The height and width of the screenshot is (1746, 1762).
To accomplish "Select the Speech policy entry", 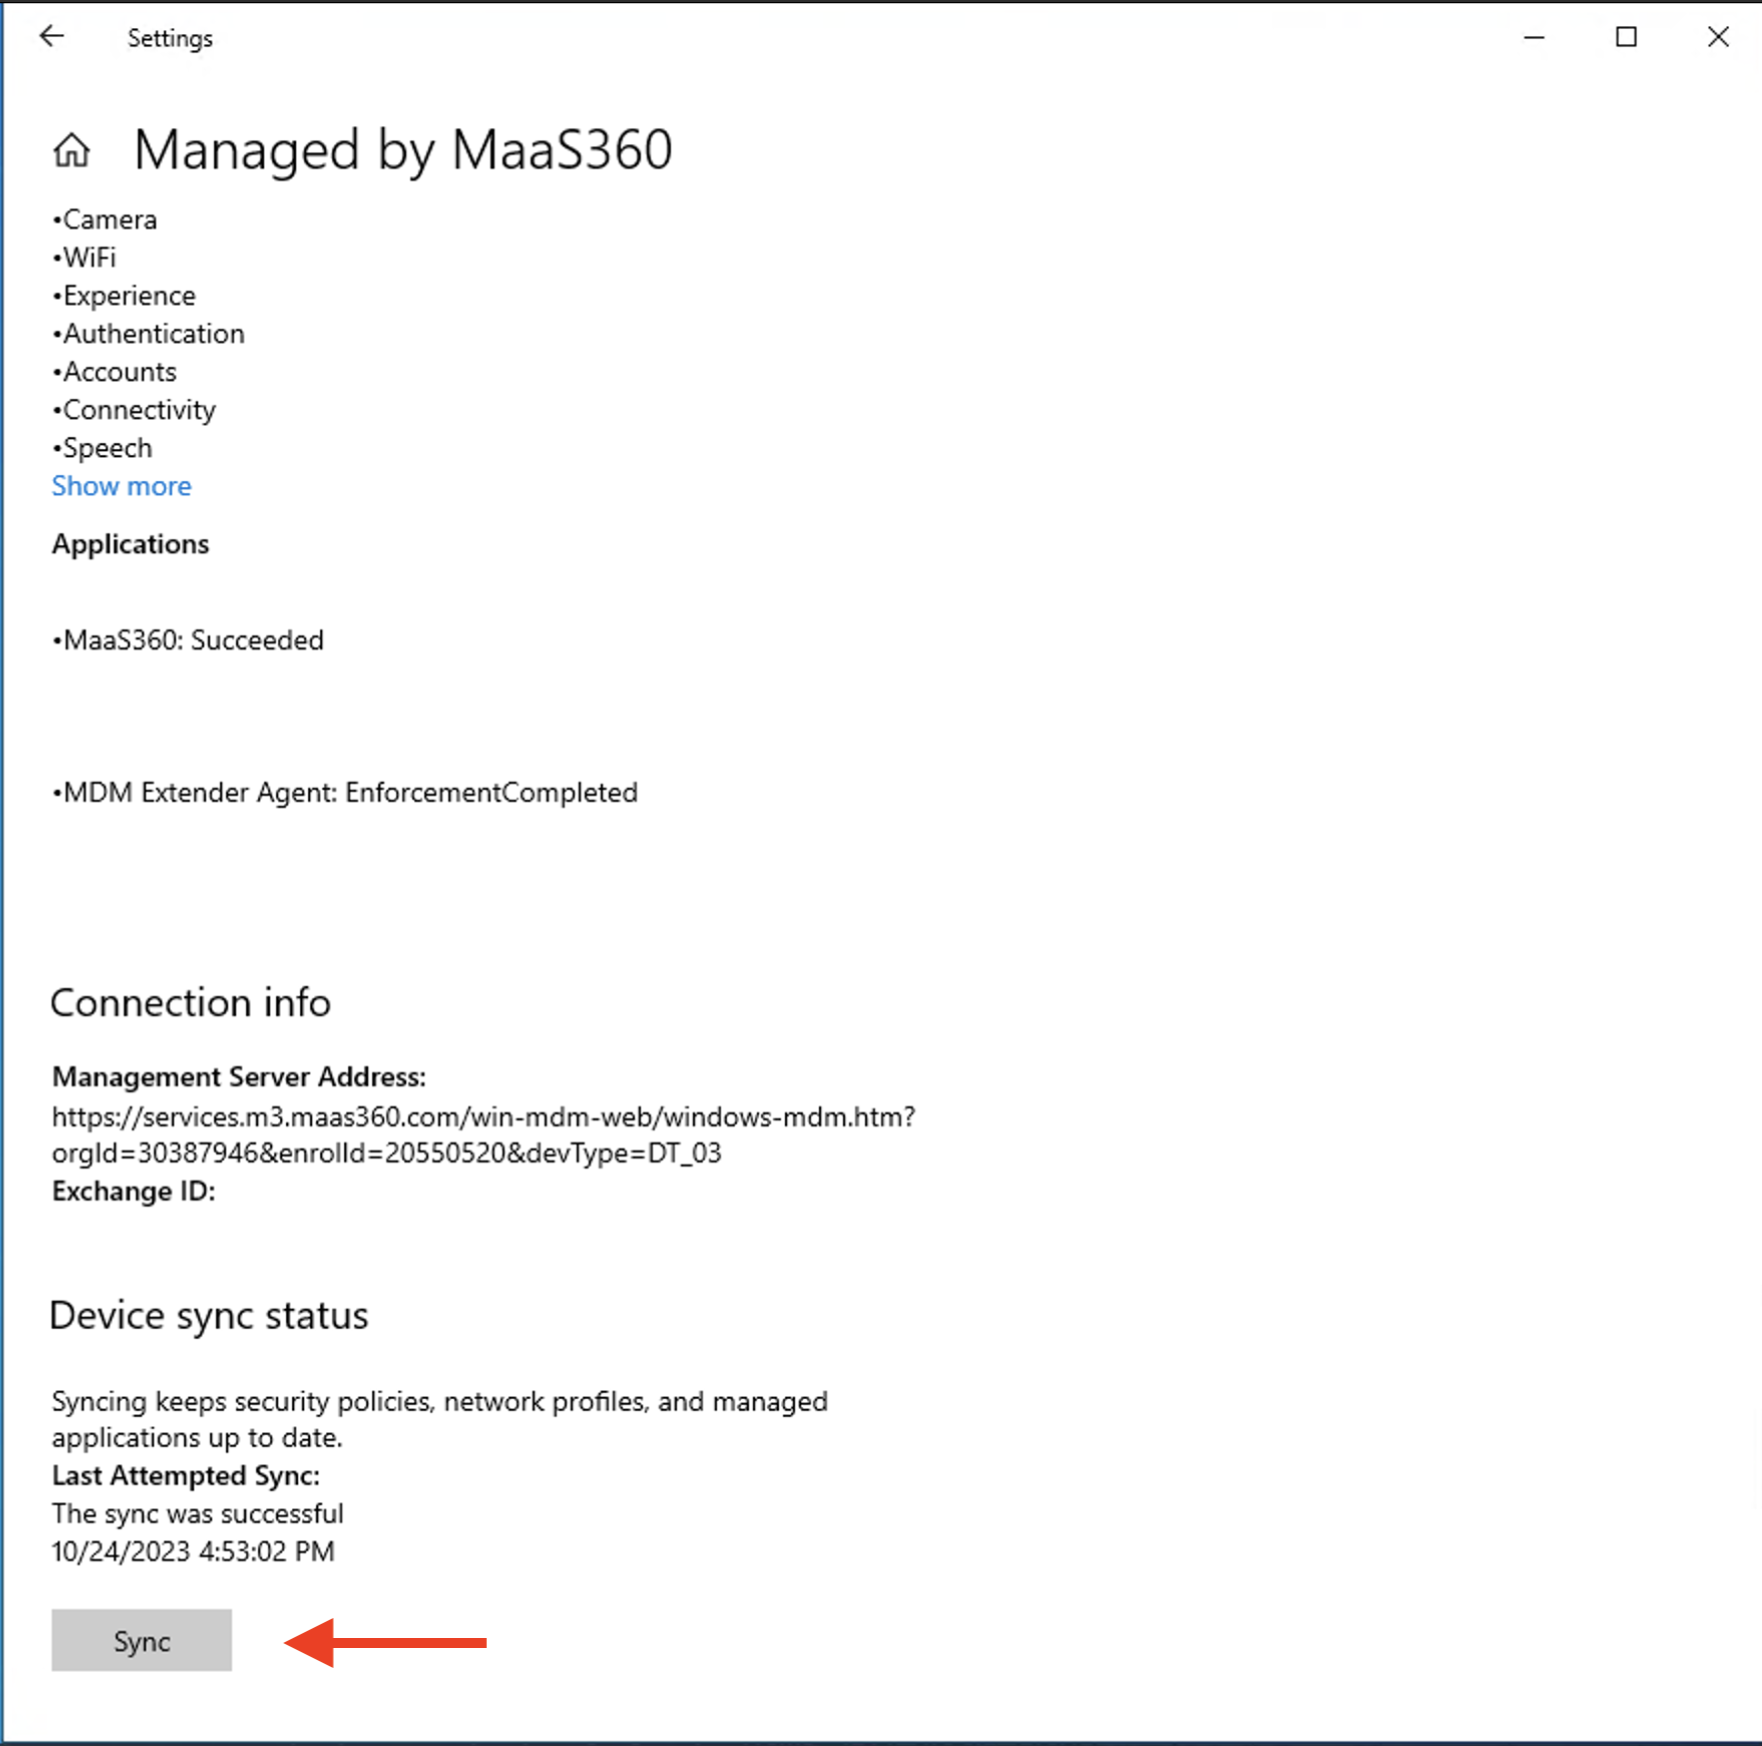I will click(103, 448).
